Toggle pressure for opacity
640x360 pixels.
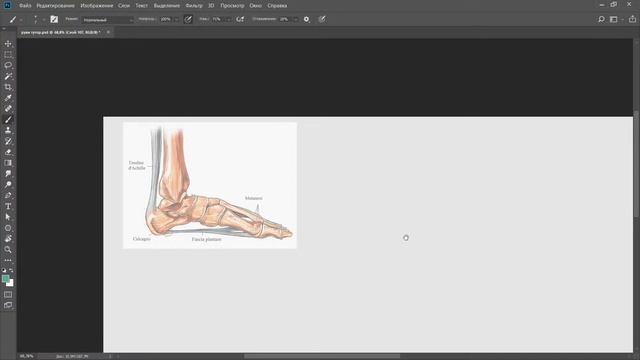(x=188, y=19)
